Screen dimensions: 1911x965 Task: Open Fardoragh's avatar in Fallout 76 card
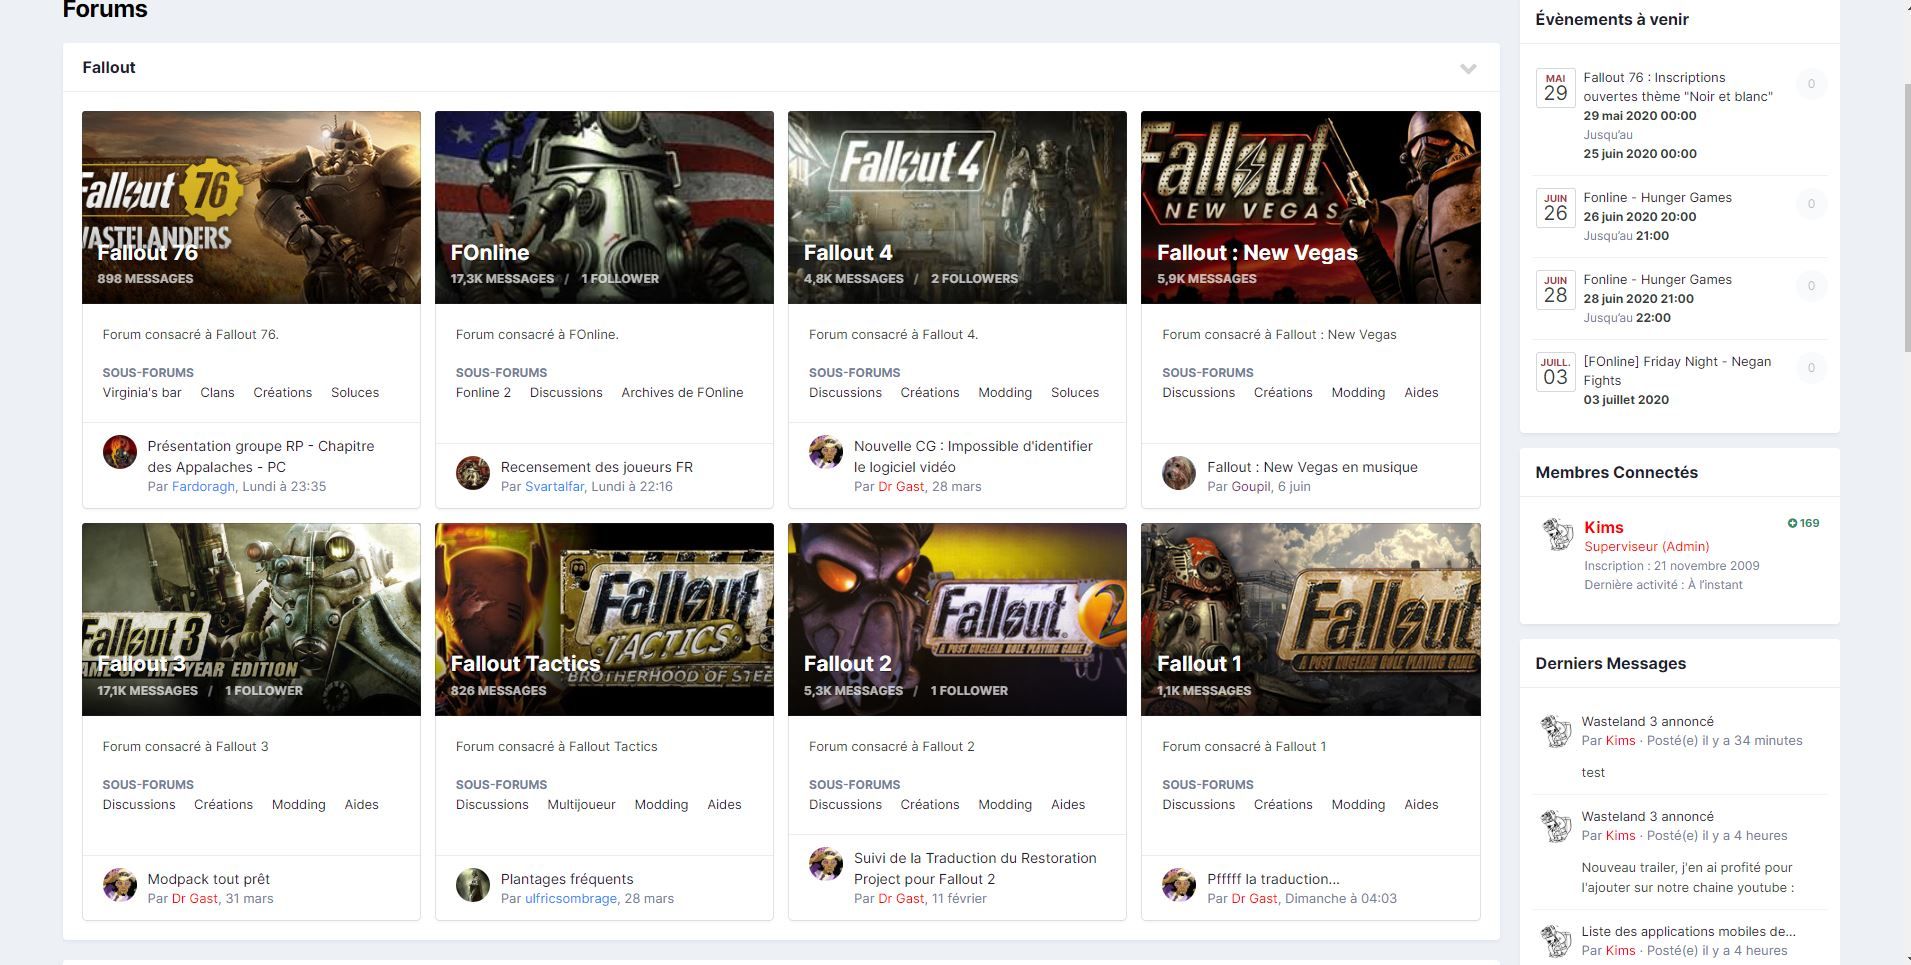tap(120, 452)
